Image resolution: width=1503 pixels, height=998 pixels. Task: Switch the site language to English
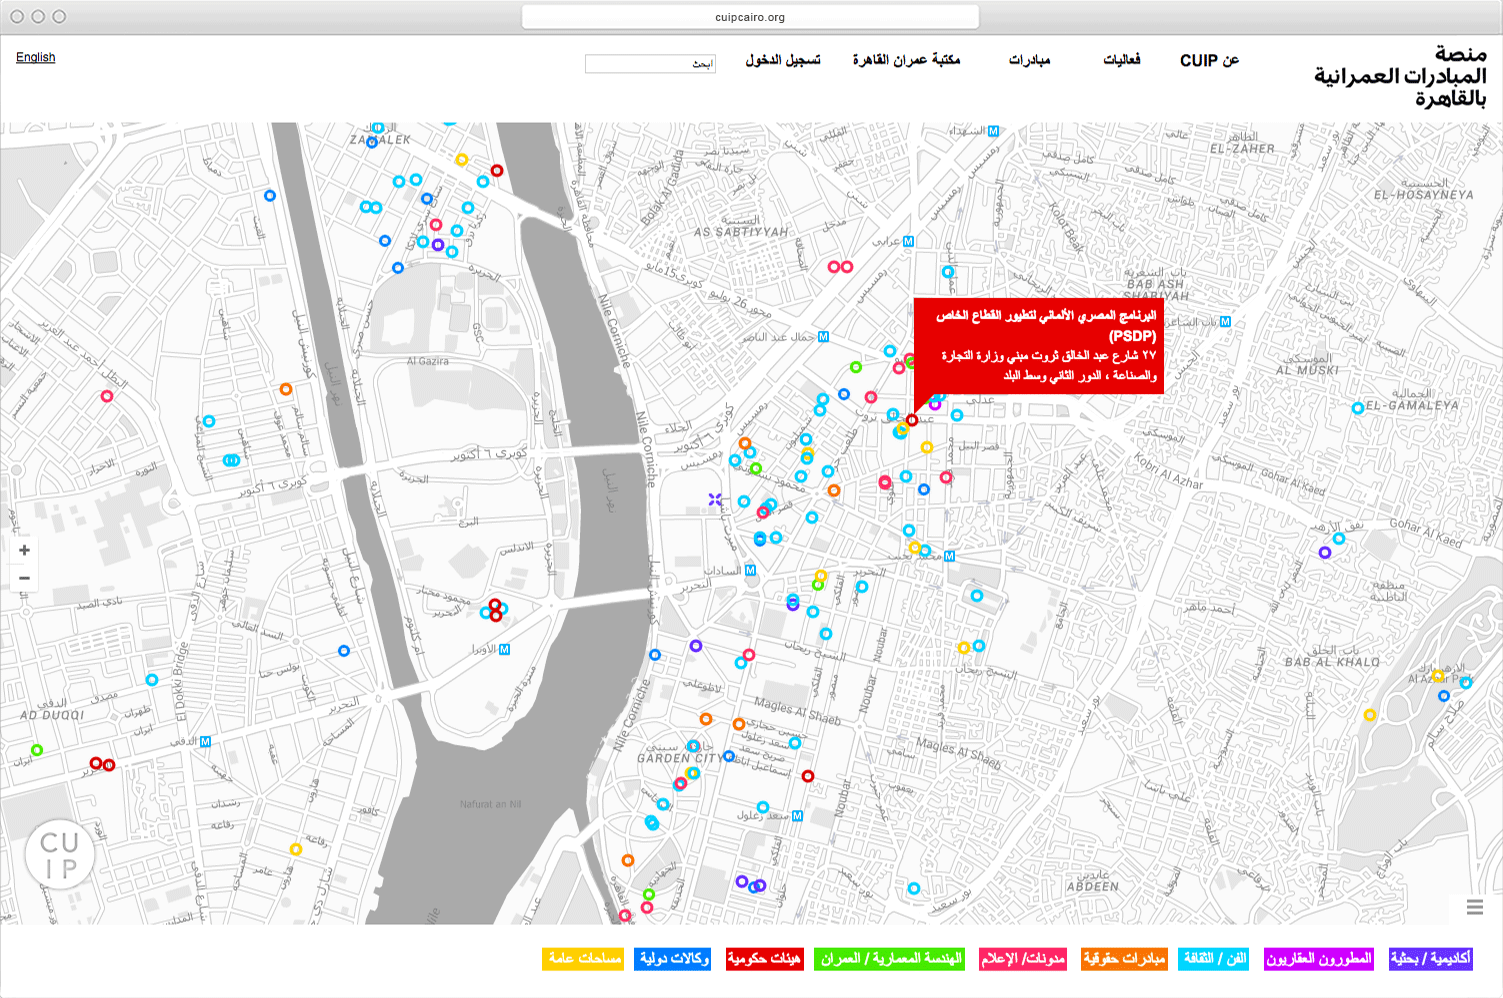point(36,57)
